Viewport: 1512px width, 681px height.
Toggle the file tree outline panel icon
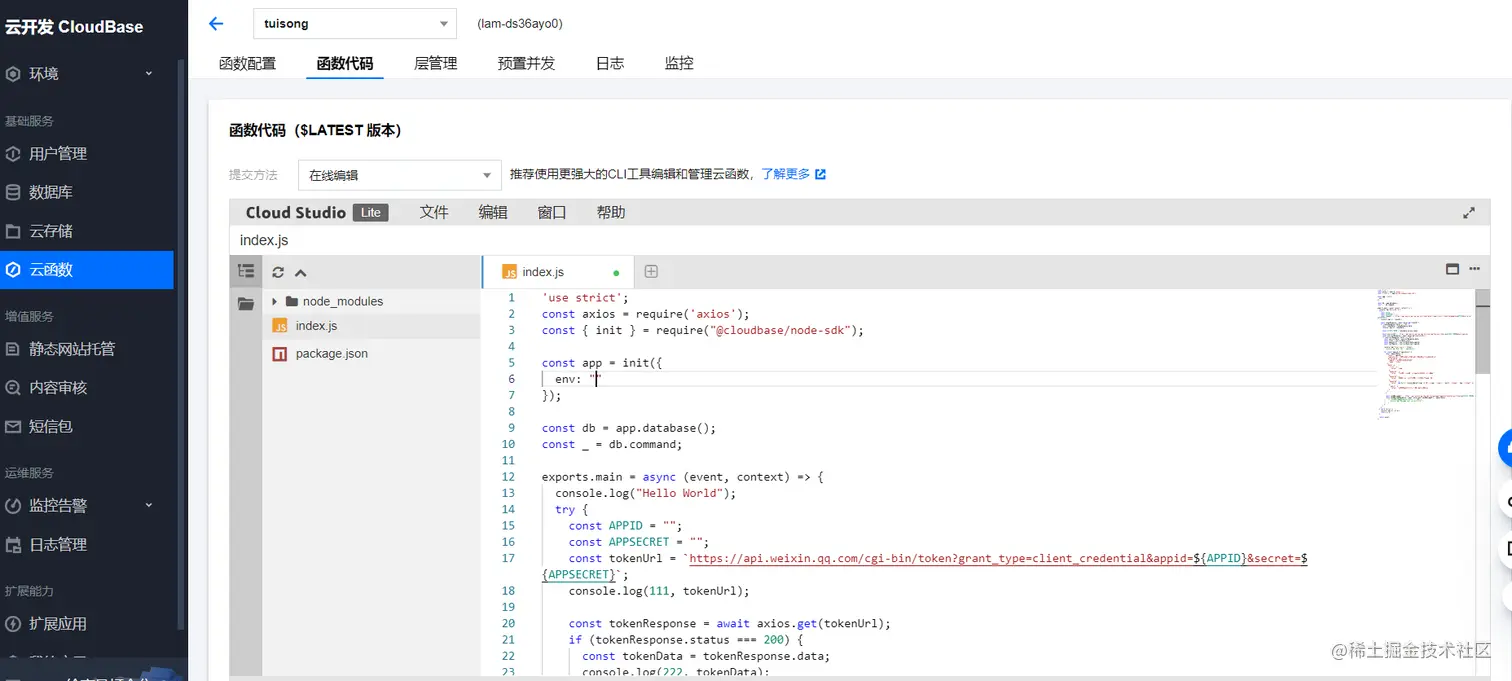tap(246, 271)
